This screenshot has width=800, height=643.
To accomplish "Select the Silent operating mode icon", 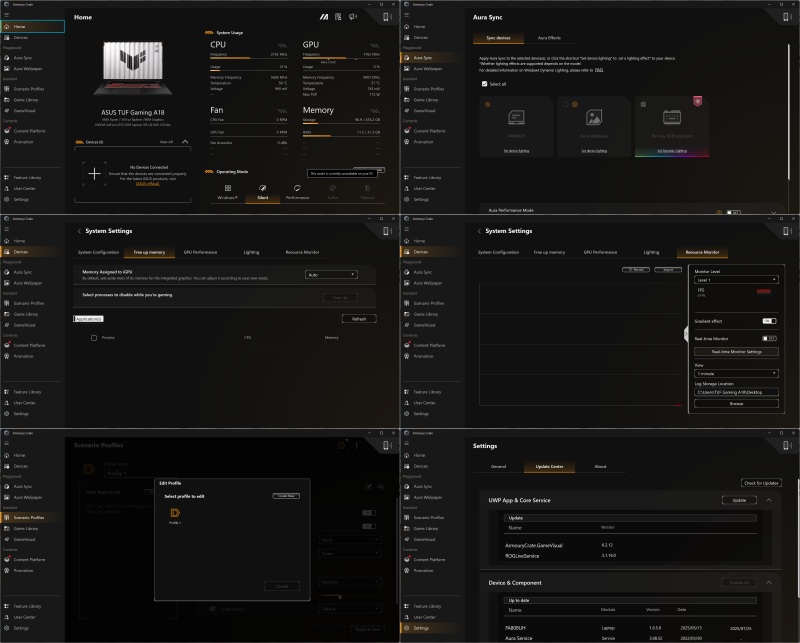I will point(263,188).
